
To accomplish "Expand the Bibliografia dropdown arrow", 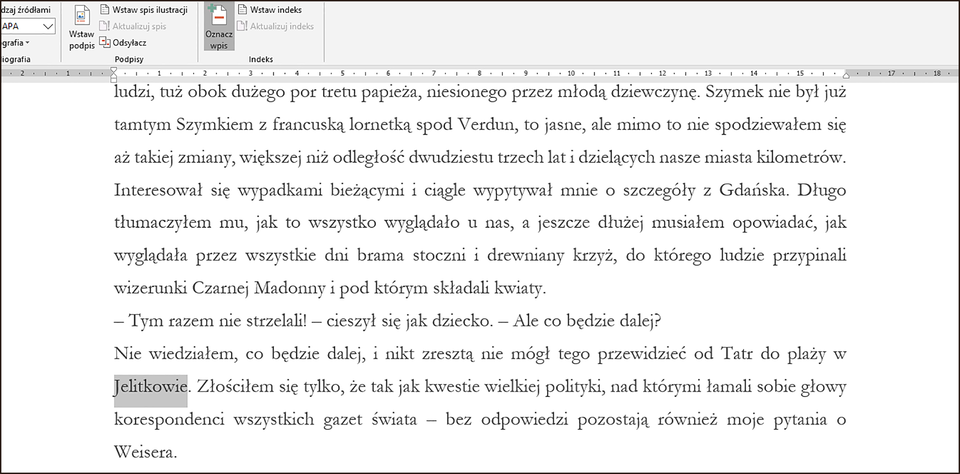I will pyautogui.click(x=28, y=43).
